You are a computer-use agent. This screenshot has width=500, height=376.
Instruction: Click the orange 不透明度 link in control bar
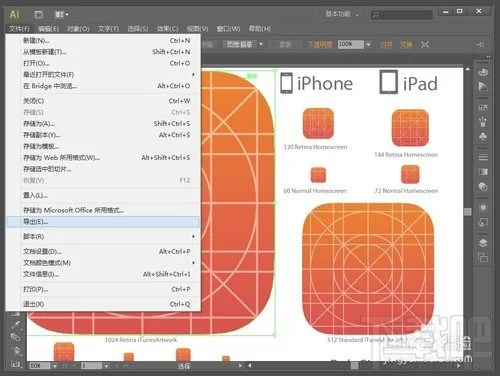[320, 44]
